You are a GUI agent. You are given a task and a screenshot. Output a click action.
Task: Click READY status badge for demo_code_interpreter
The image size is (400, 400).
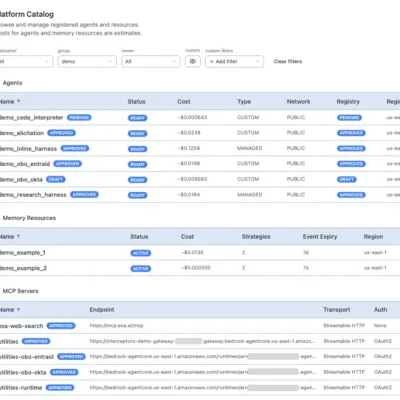click(x=137, y=118)
